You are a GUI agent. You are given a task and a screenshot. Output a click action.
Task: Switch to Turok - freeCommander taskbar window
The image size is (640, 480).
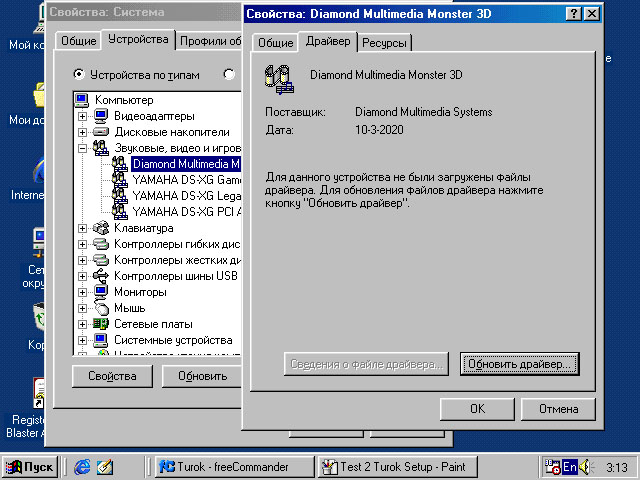tap(234, 467)
